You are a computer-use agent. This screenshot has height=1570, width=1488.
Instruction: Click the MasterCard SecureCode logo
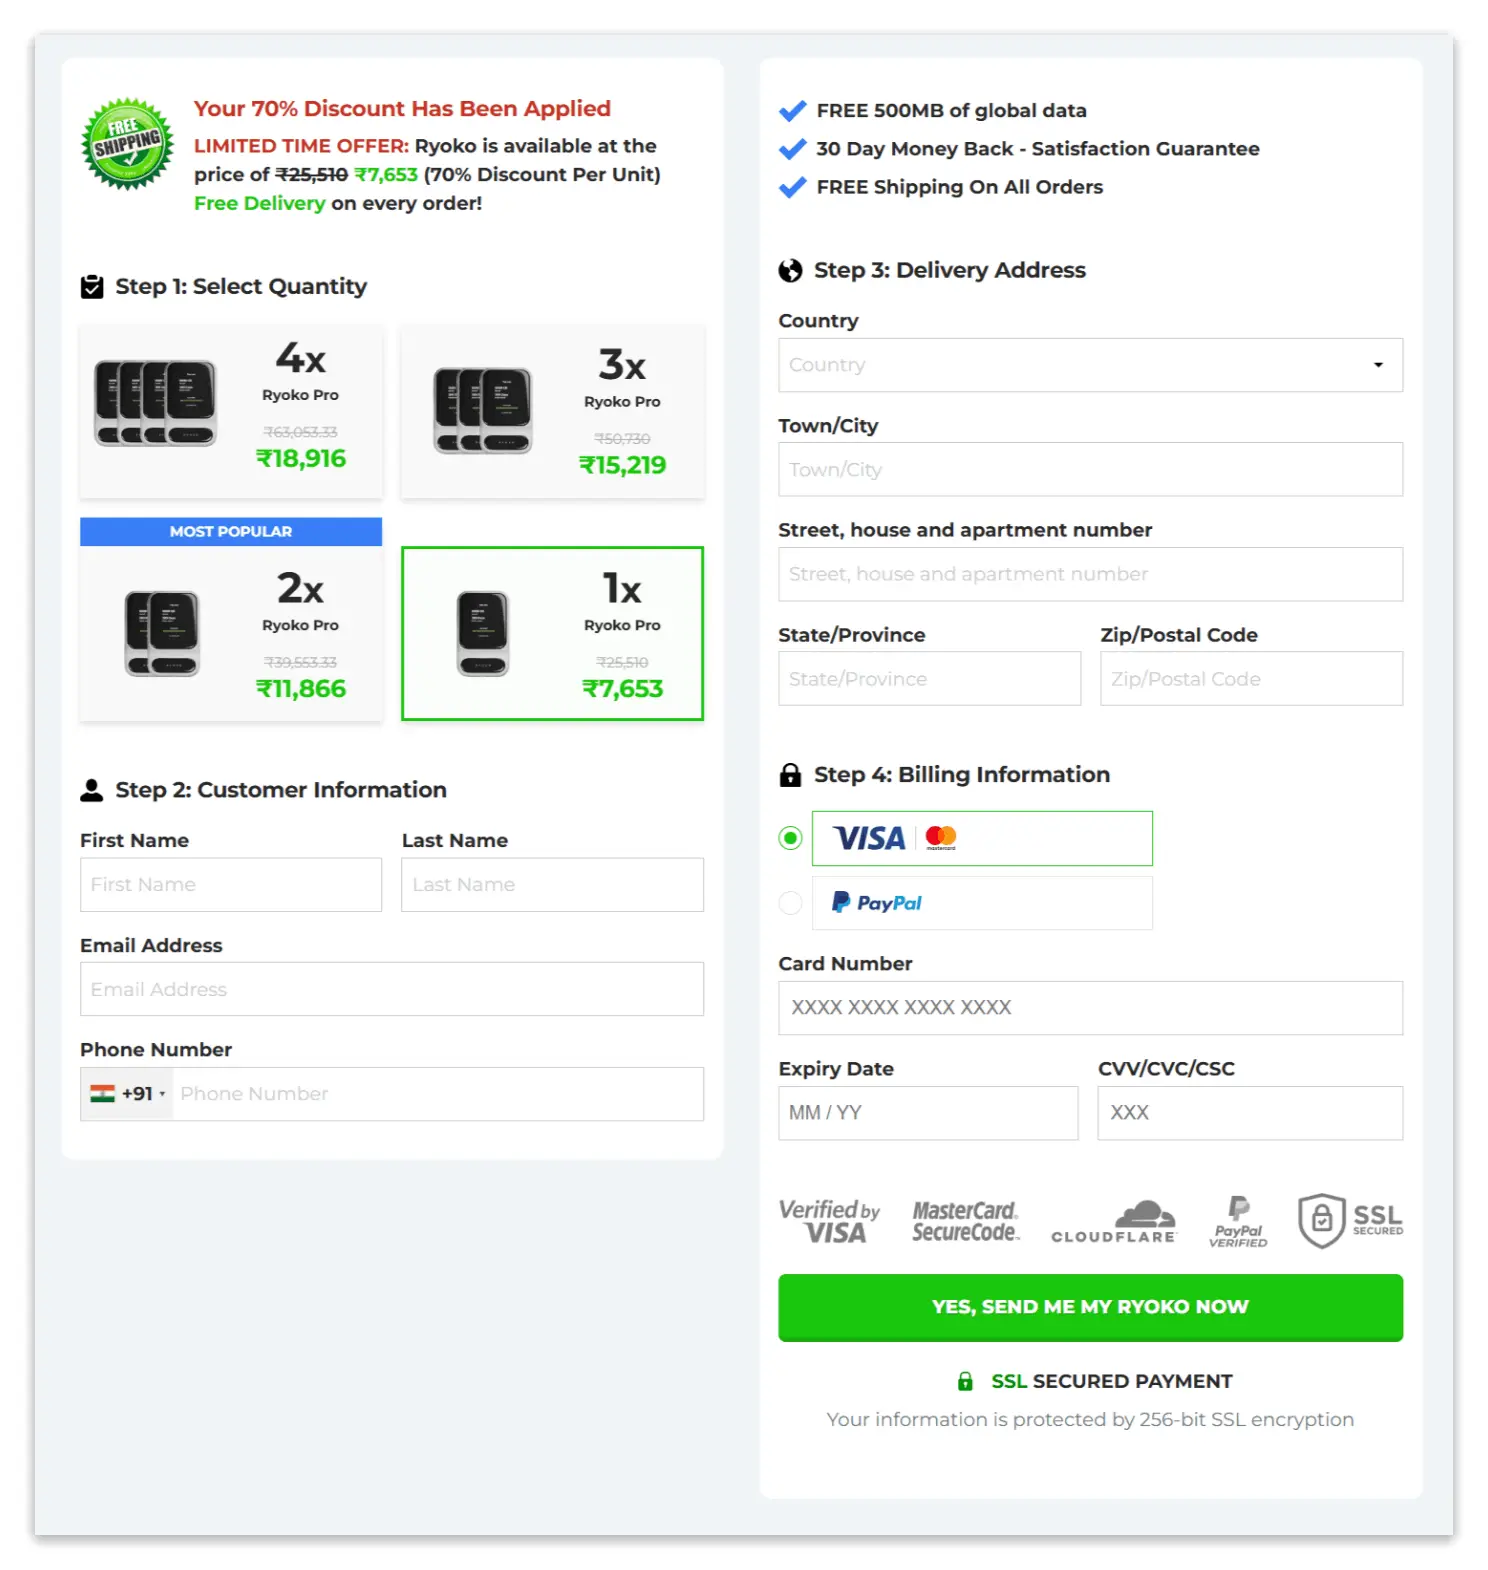pyautogui.click(x=965, y=1221)
